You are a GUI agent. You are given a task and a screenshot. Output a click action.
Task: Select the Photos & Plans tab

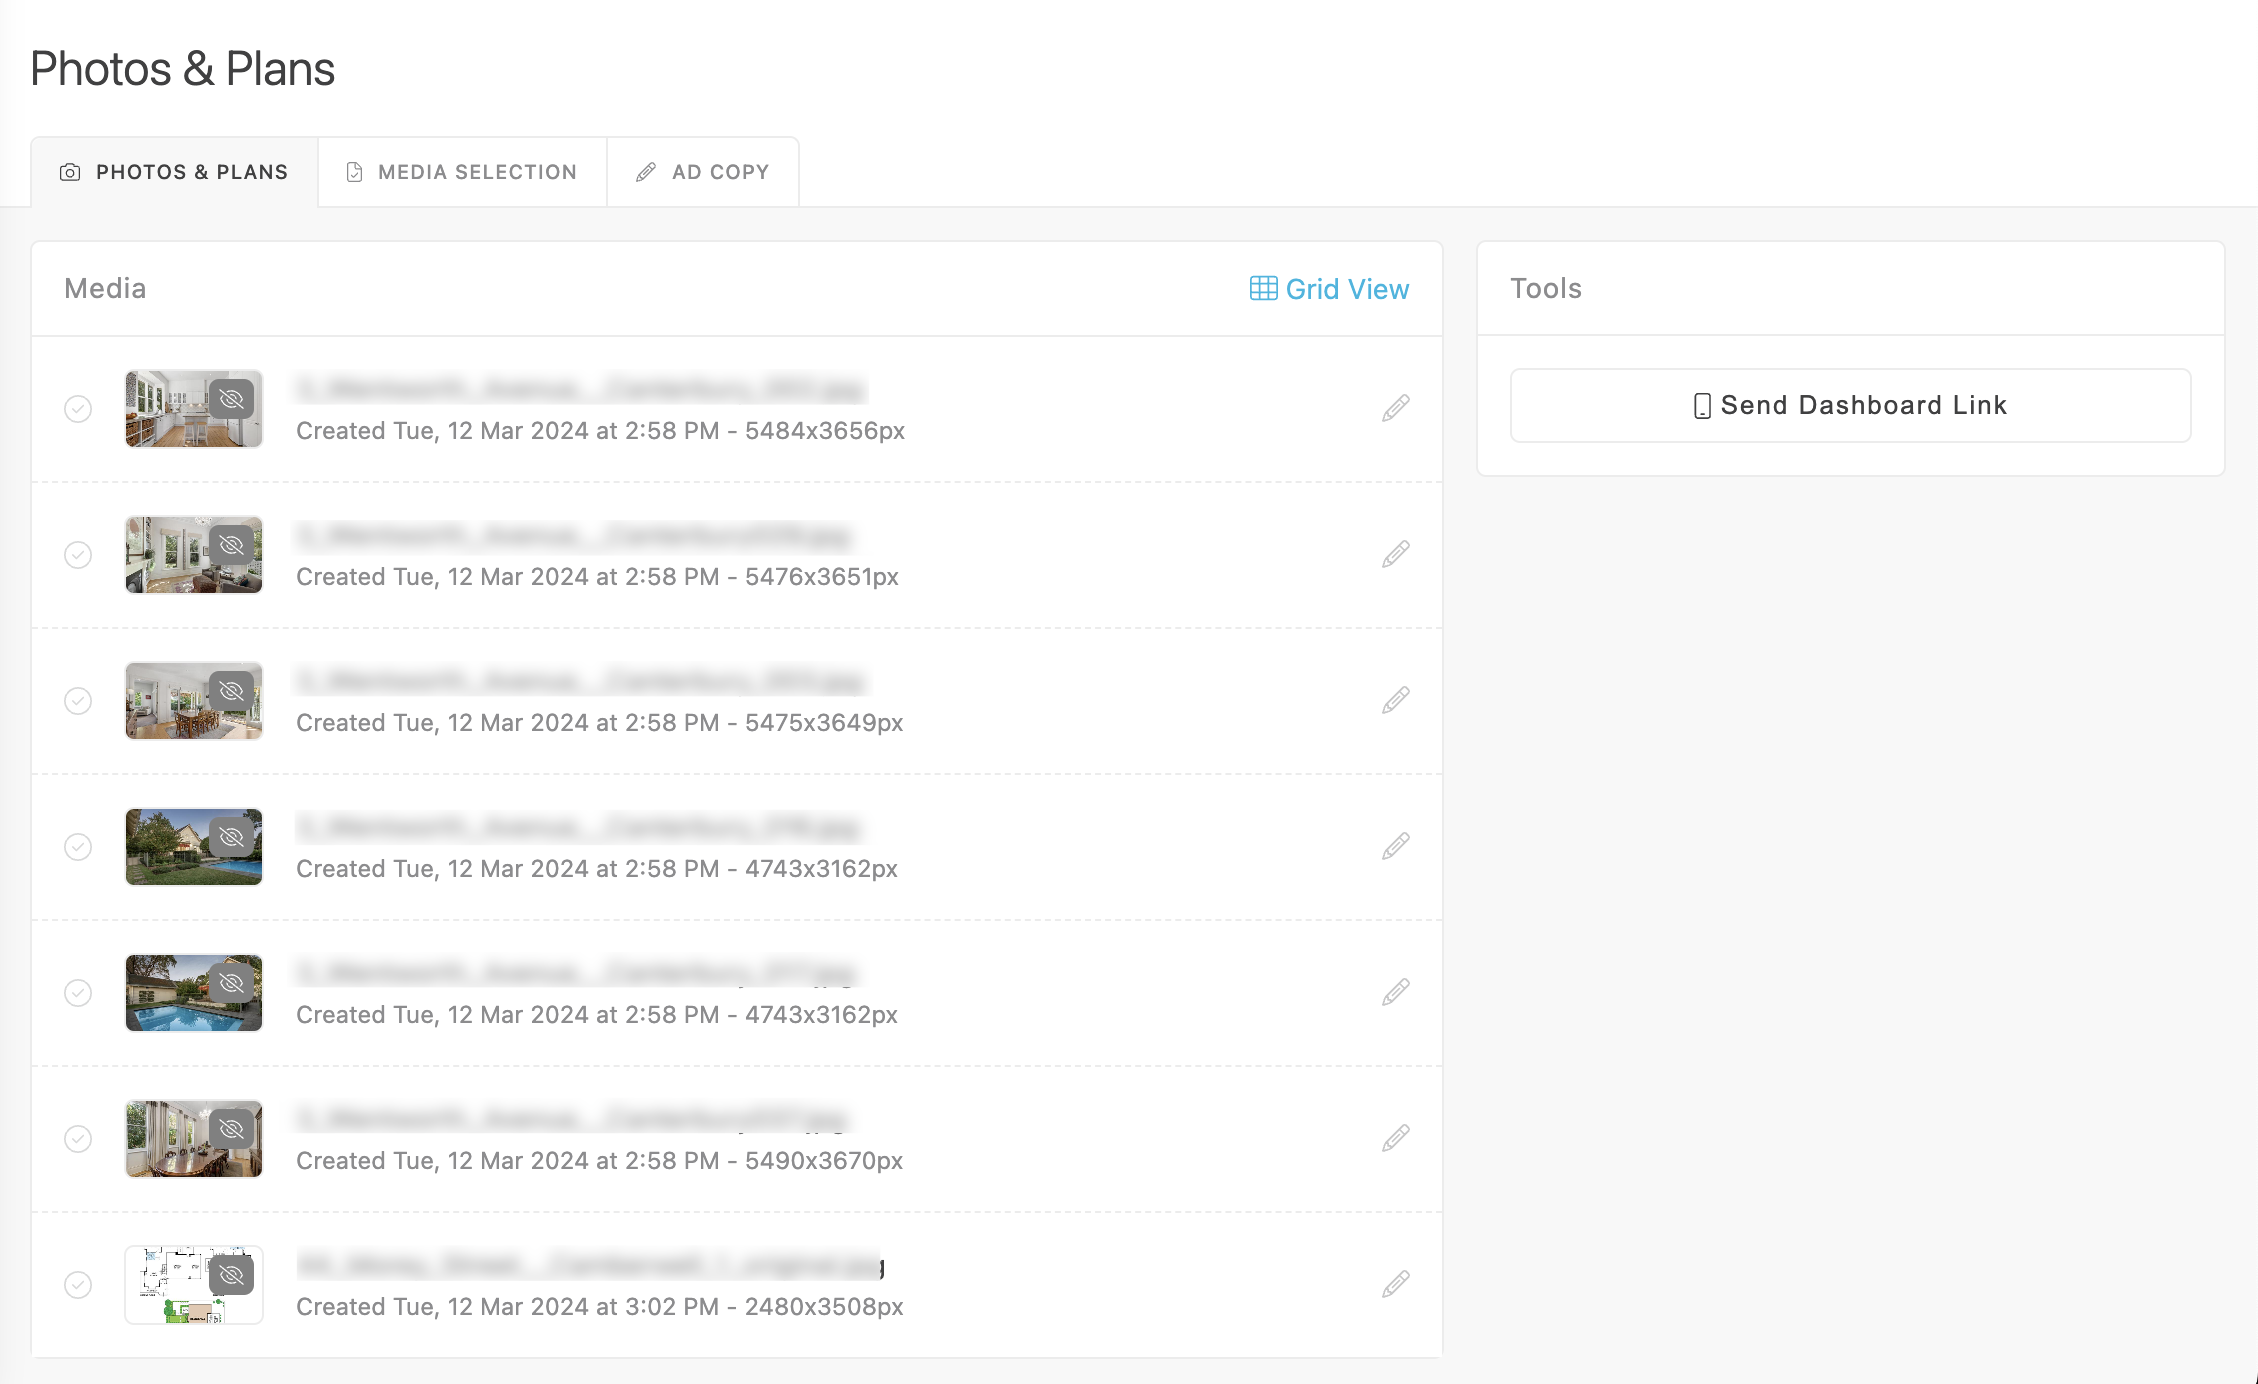[174, 172]
